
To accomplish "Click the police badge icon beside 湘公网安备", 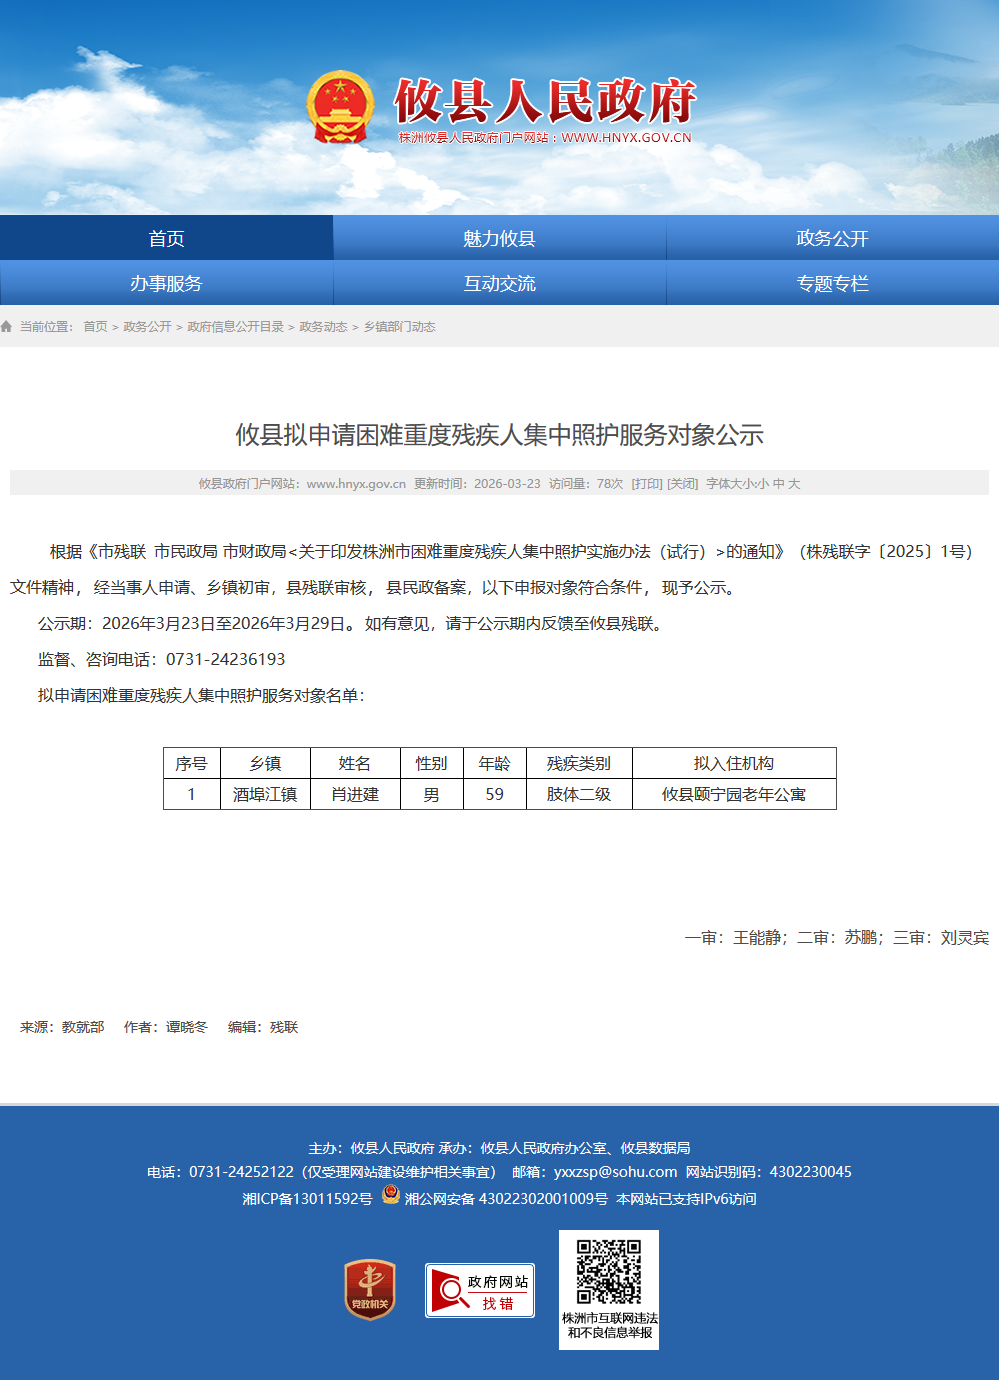I will pos(391,1195).
